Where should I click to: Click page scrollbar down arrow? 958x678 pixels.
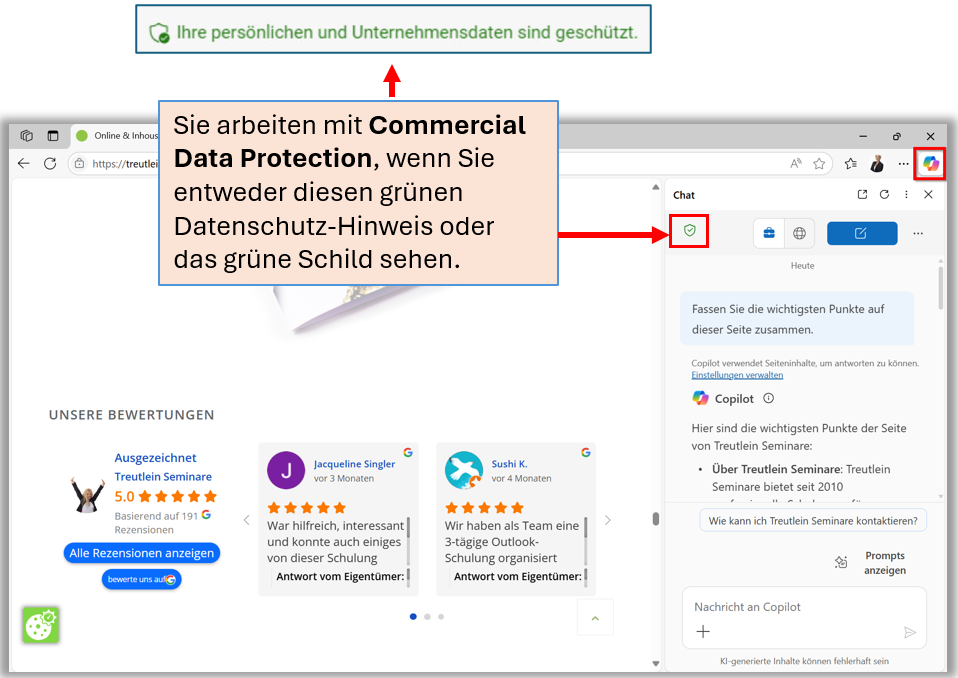coord(656,663)
